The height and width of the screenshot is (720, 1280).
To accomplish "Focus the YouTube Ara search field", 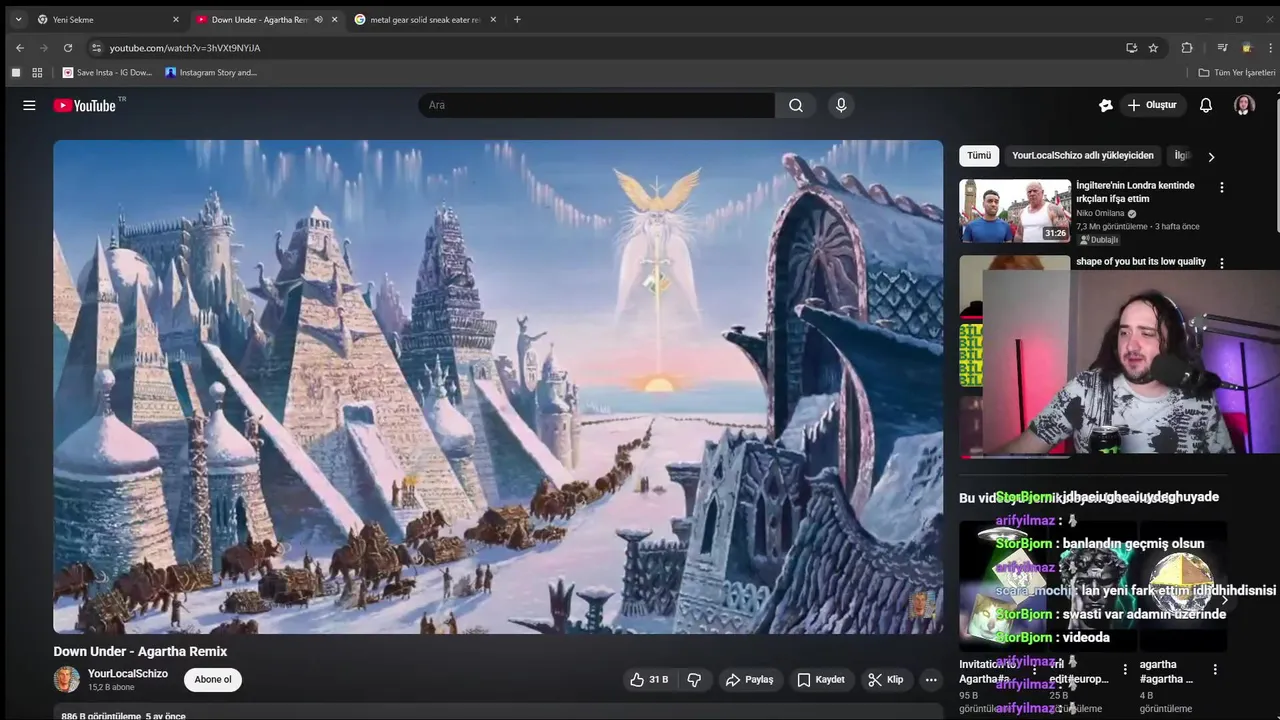I will coord(596,105).
